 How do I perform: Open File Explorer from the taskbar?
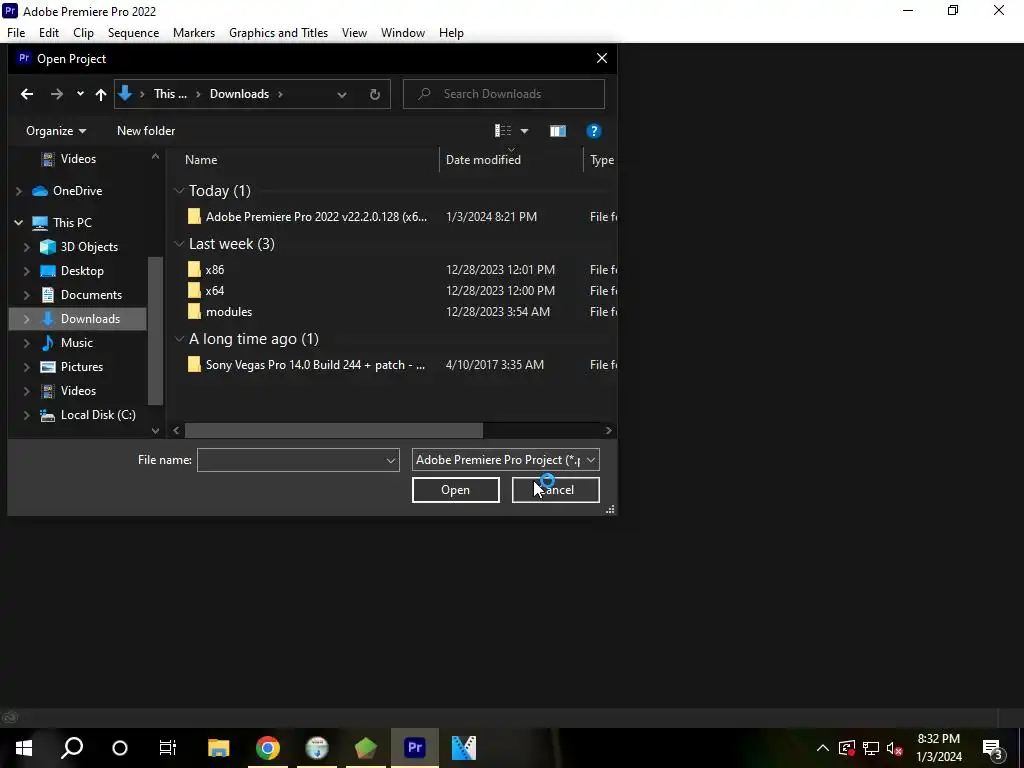[x=219, y=748]
